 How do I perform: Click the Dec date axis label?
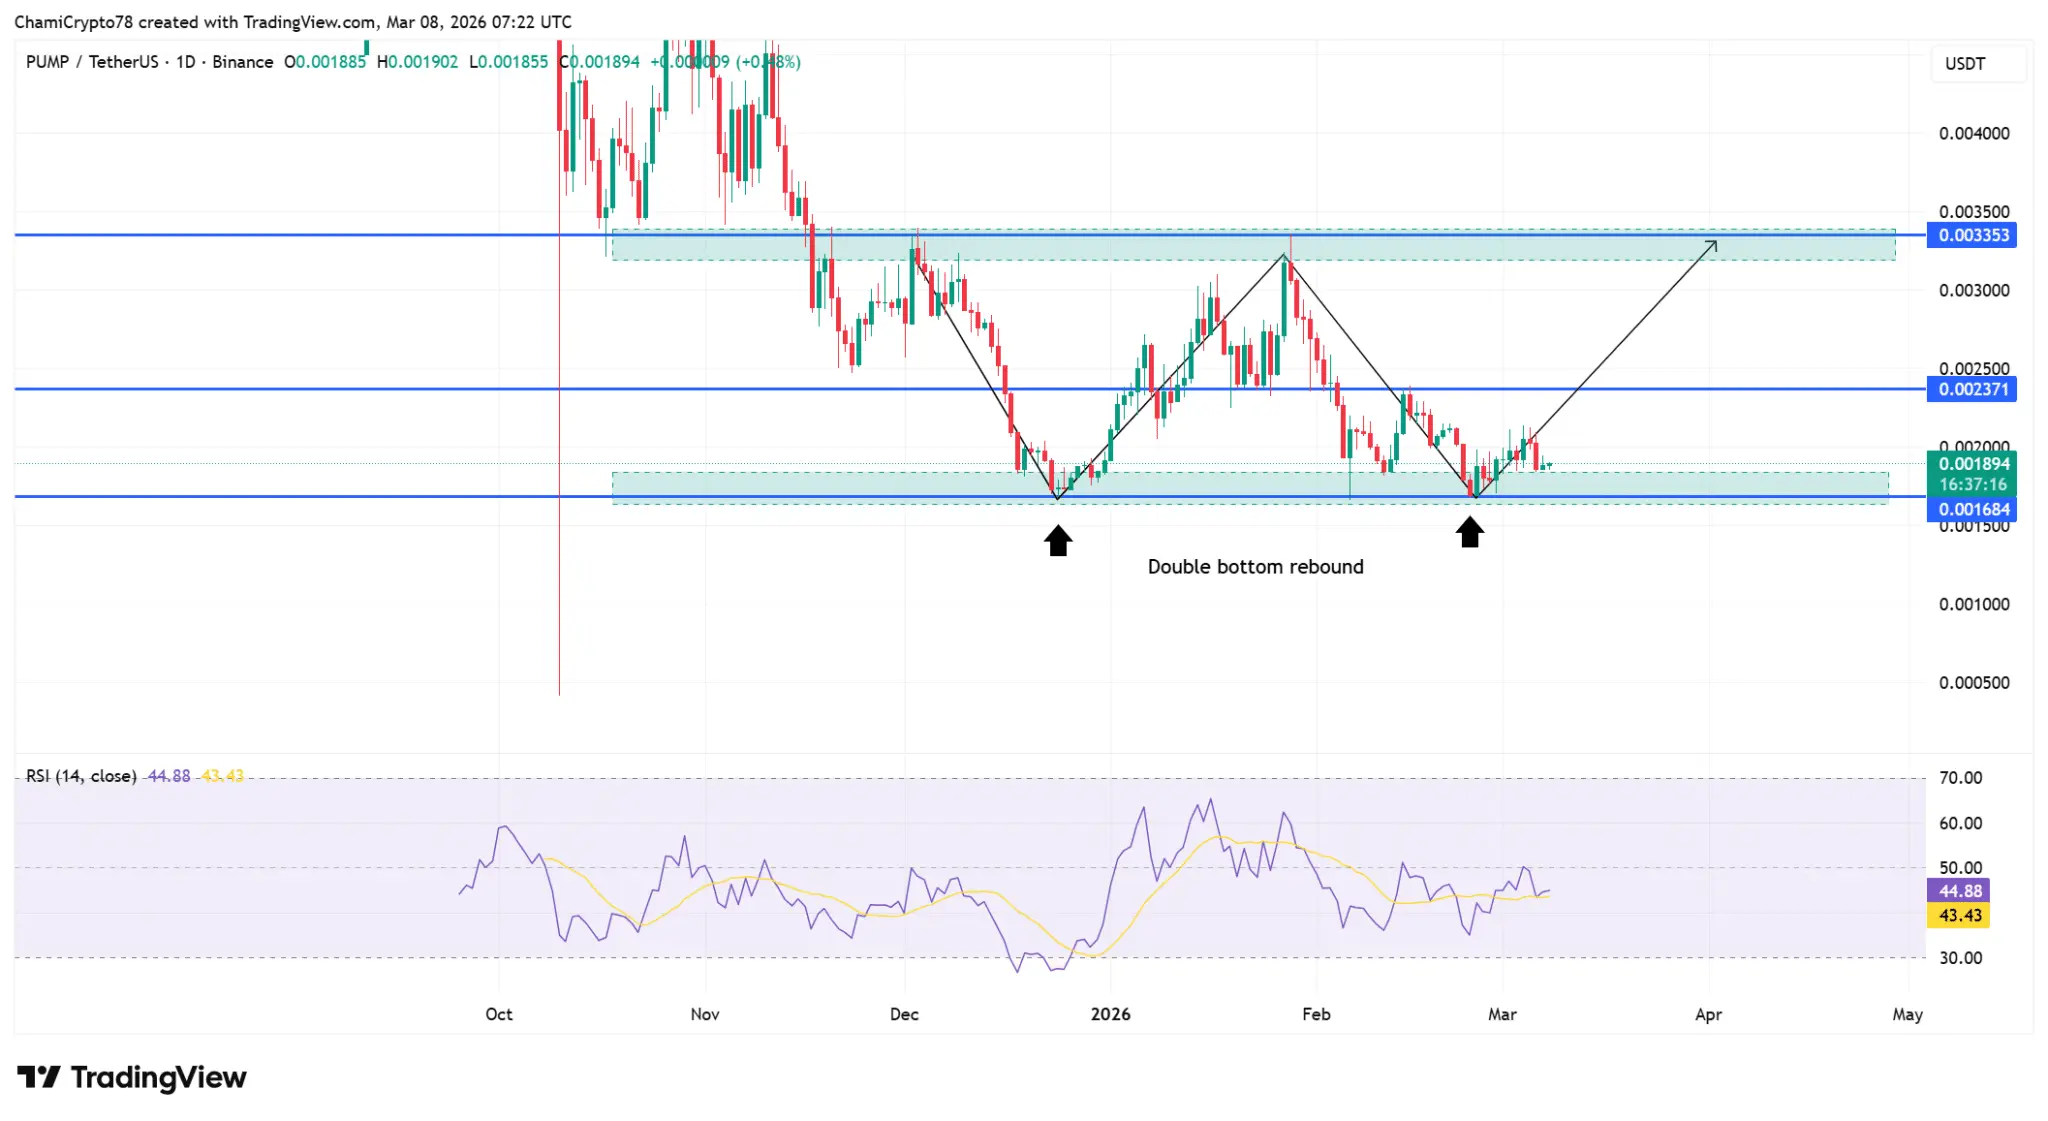click(904, 1014)
